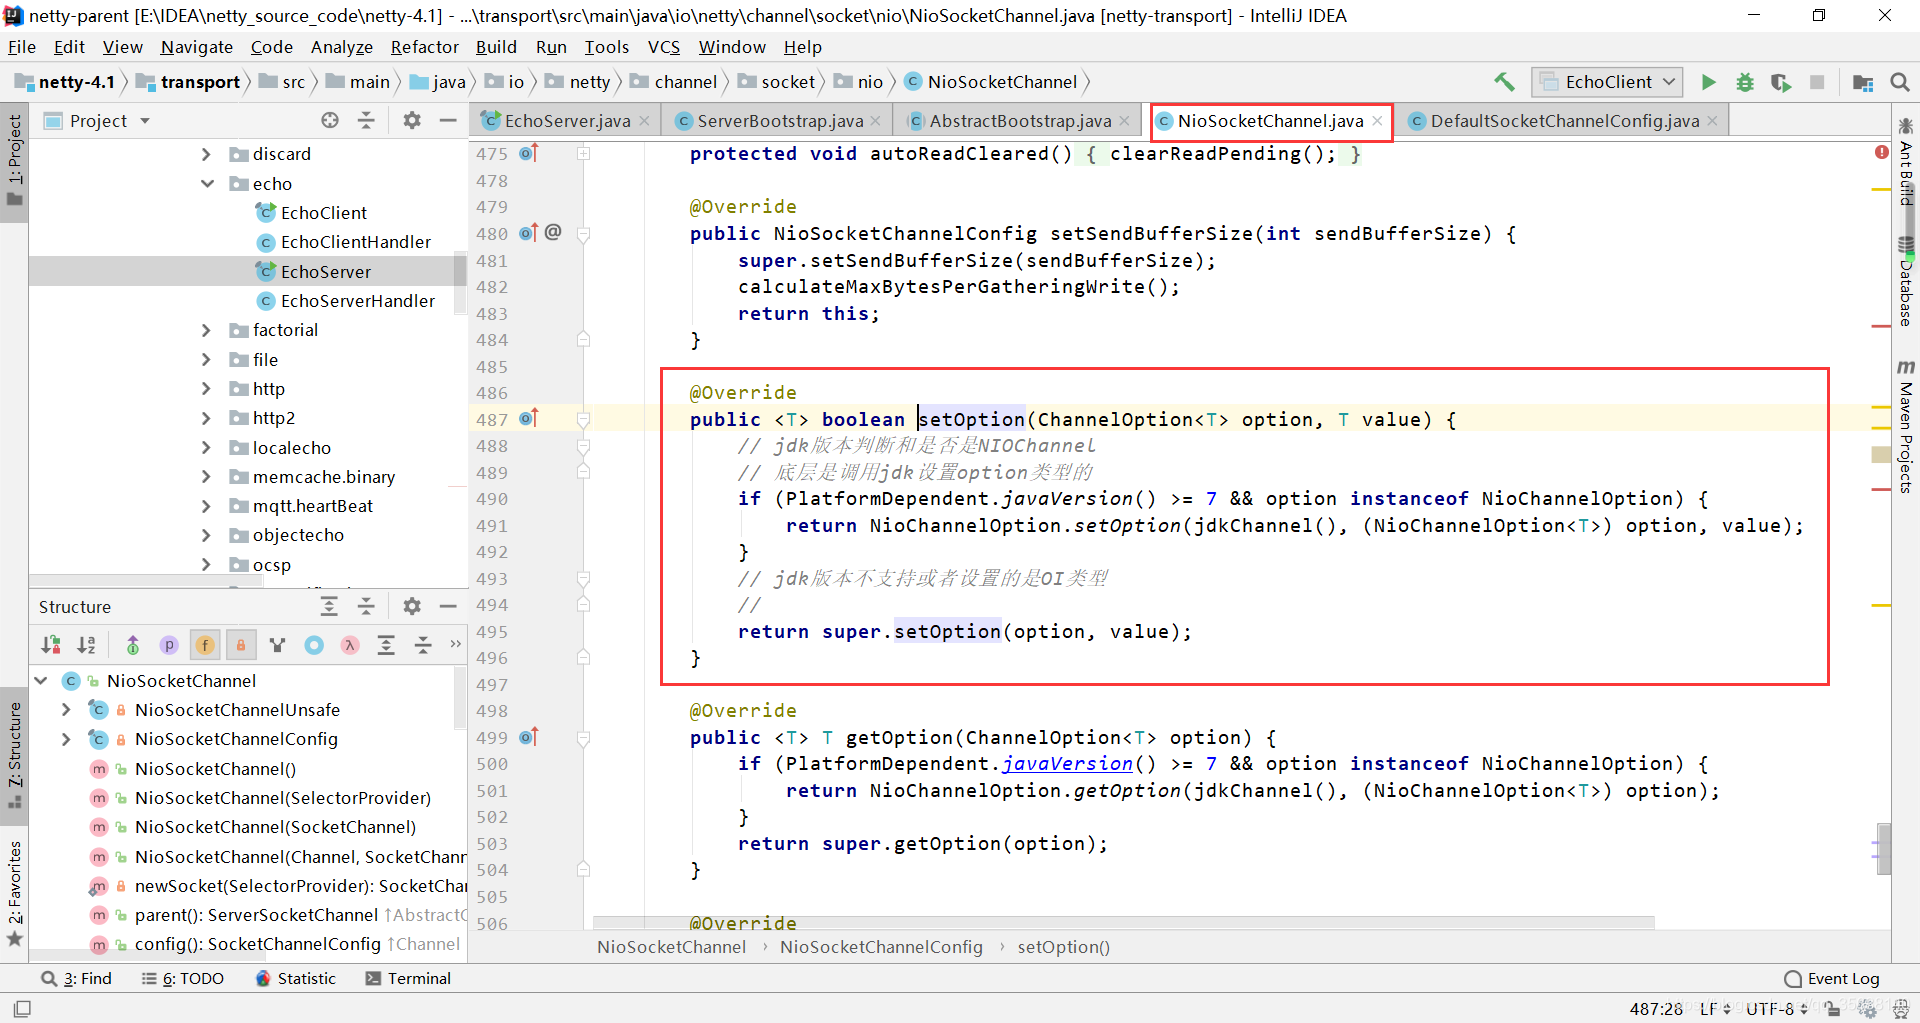
Task: Toggle the fork-shaped filter icon in Structure toolbar
Action: click(x=277, y=645)
